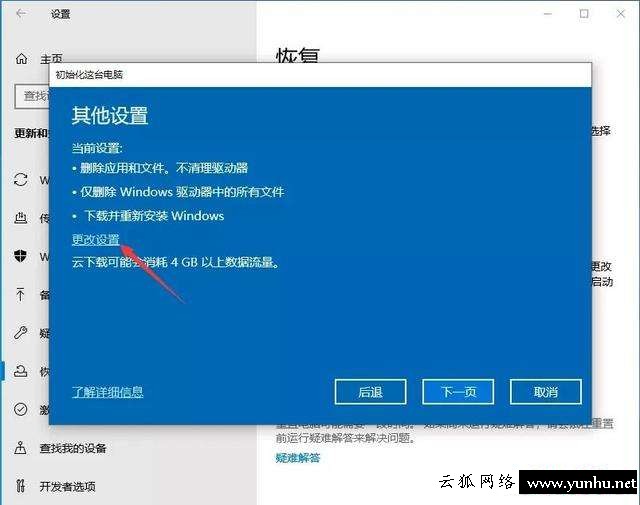Screen dimensions: 640x505
Task: Click the back arrow in Settings window
Action: (21, 13)
